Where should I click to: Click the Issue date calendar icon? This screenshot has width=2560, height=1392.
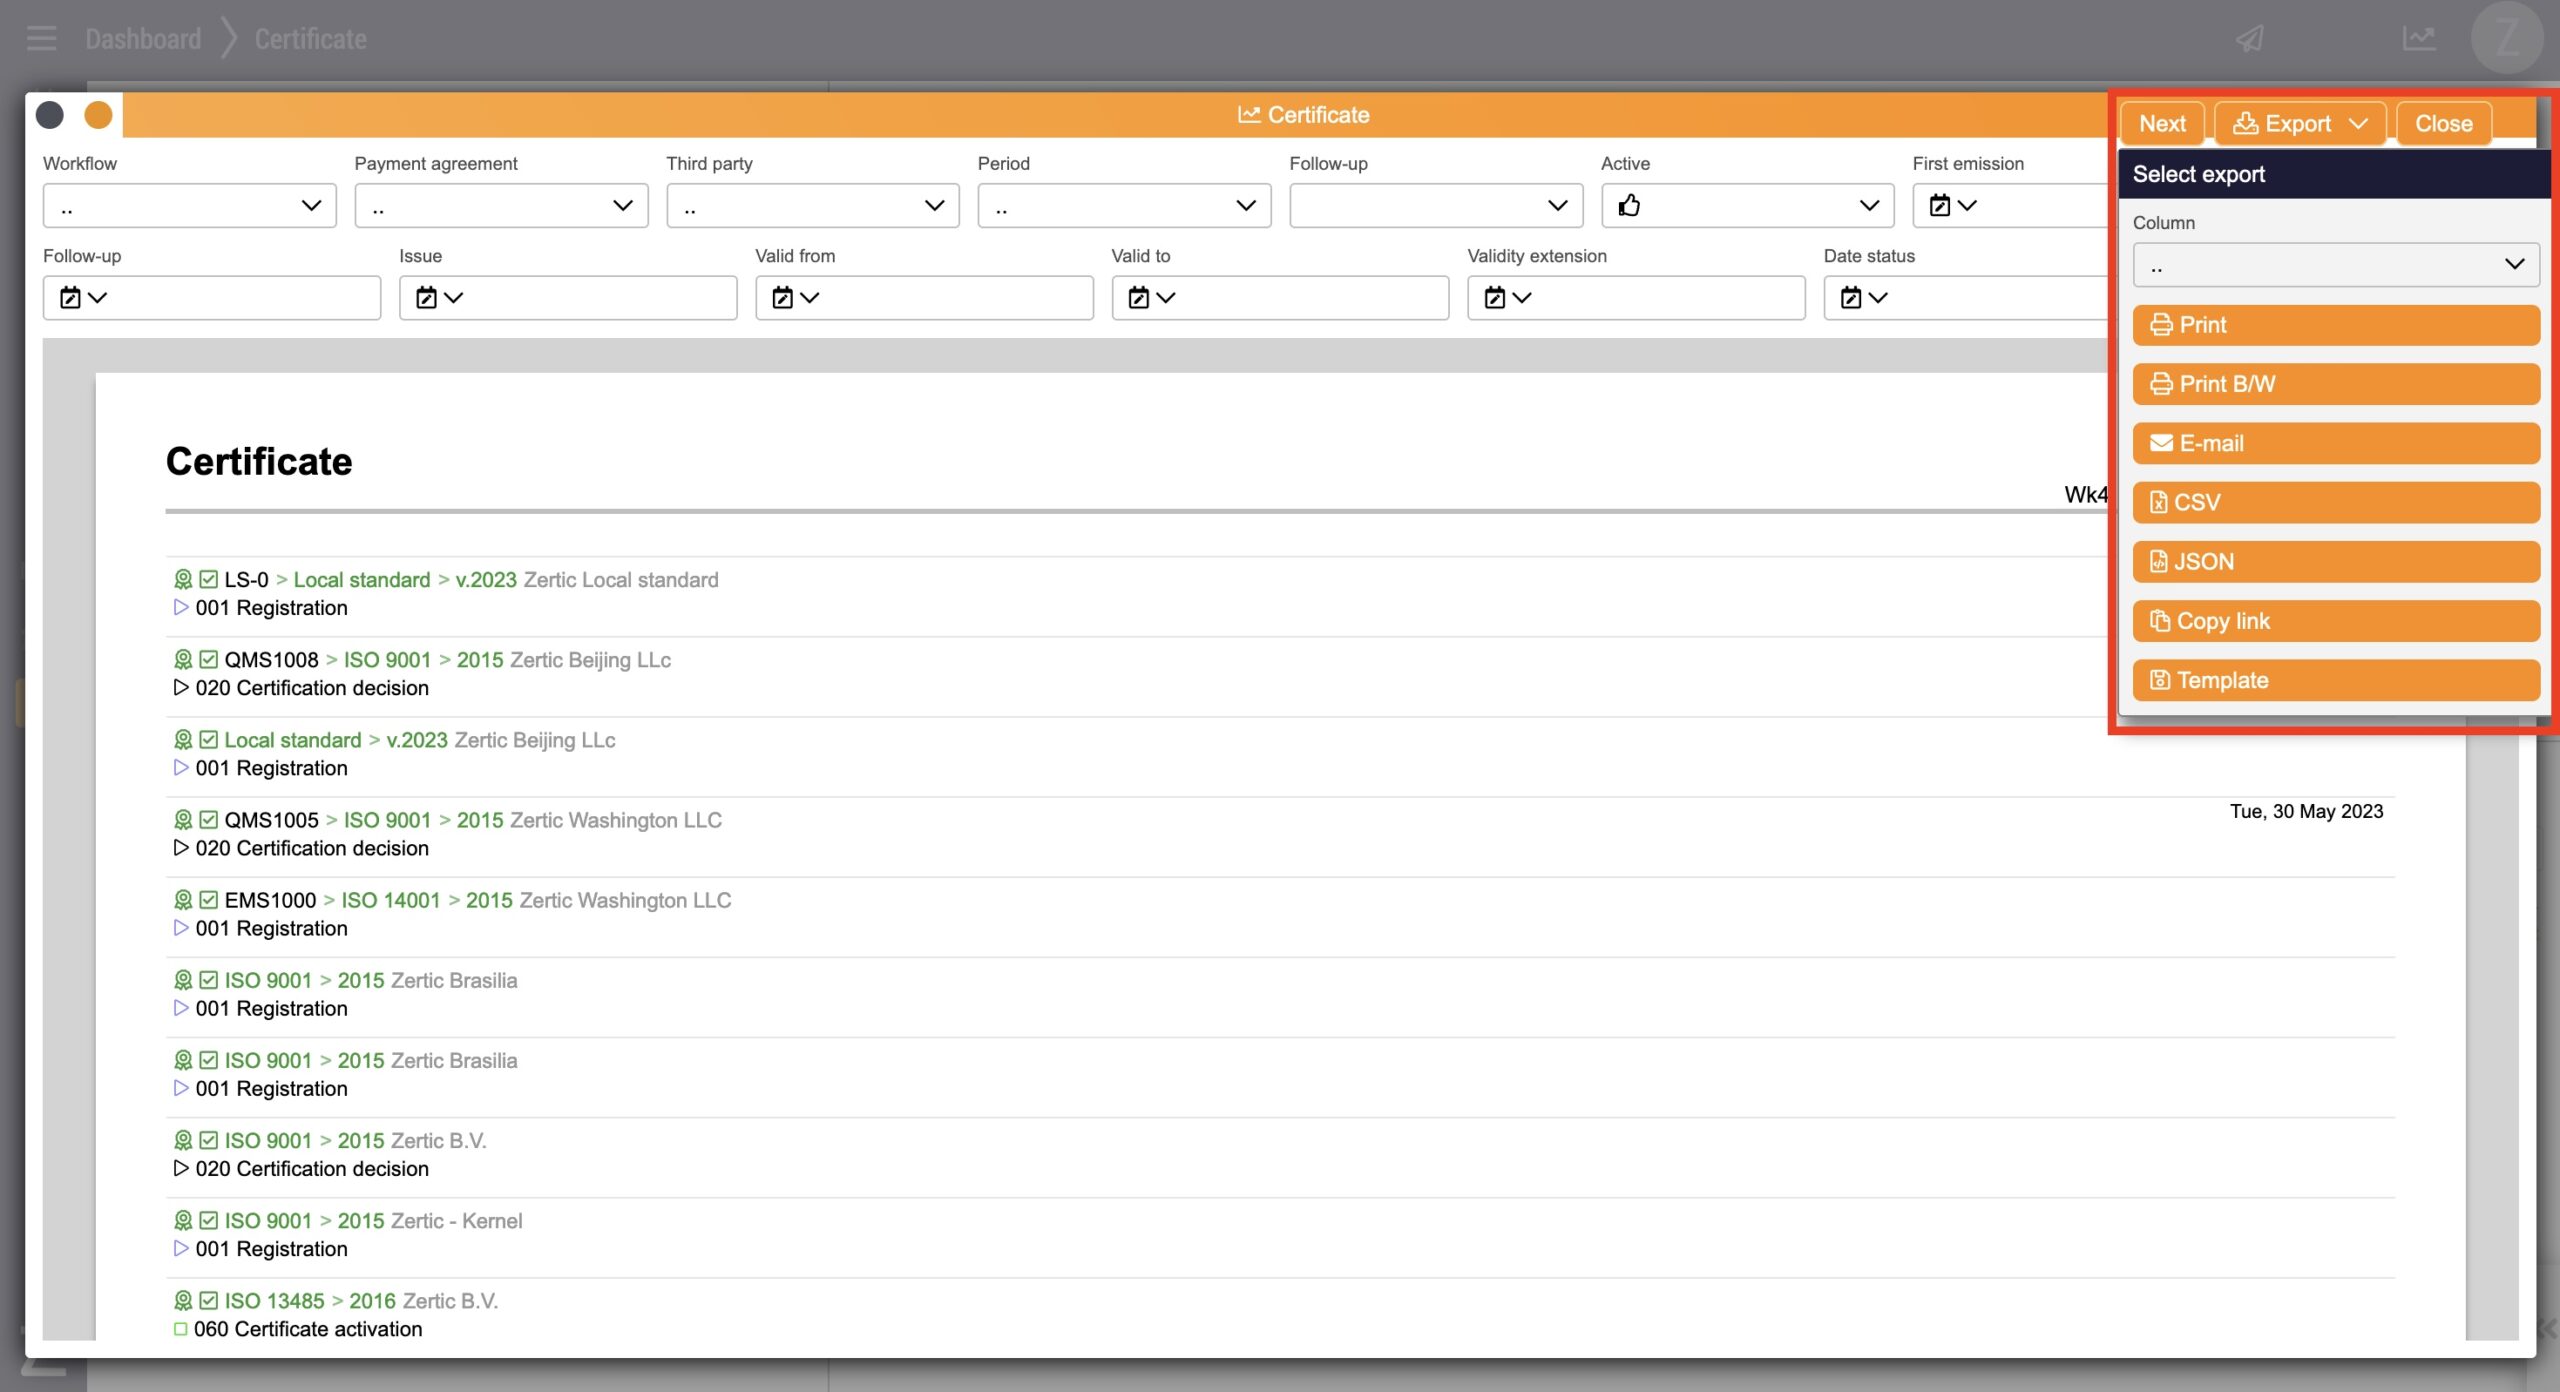tap(427, 298)
